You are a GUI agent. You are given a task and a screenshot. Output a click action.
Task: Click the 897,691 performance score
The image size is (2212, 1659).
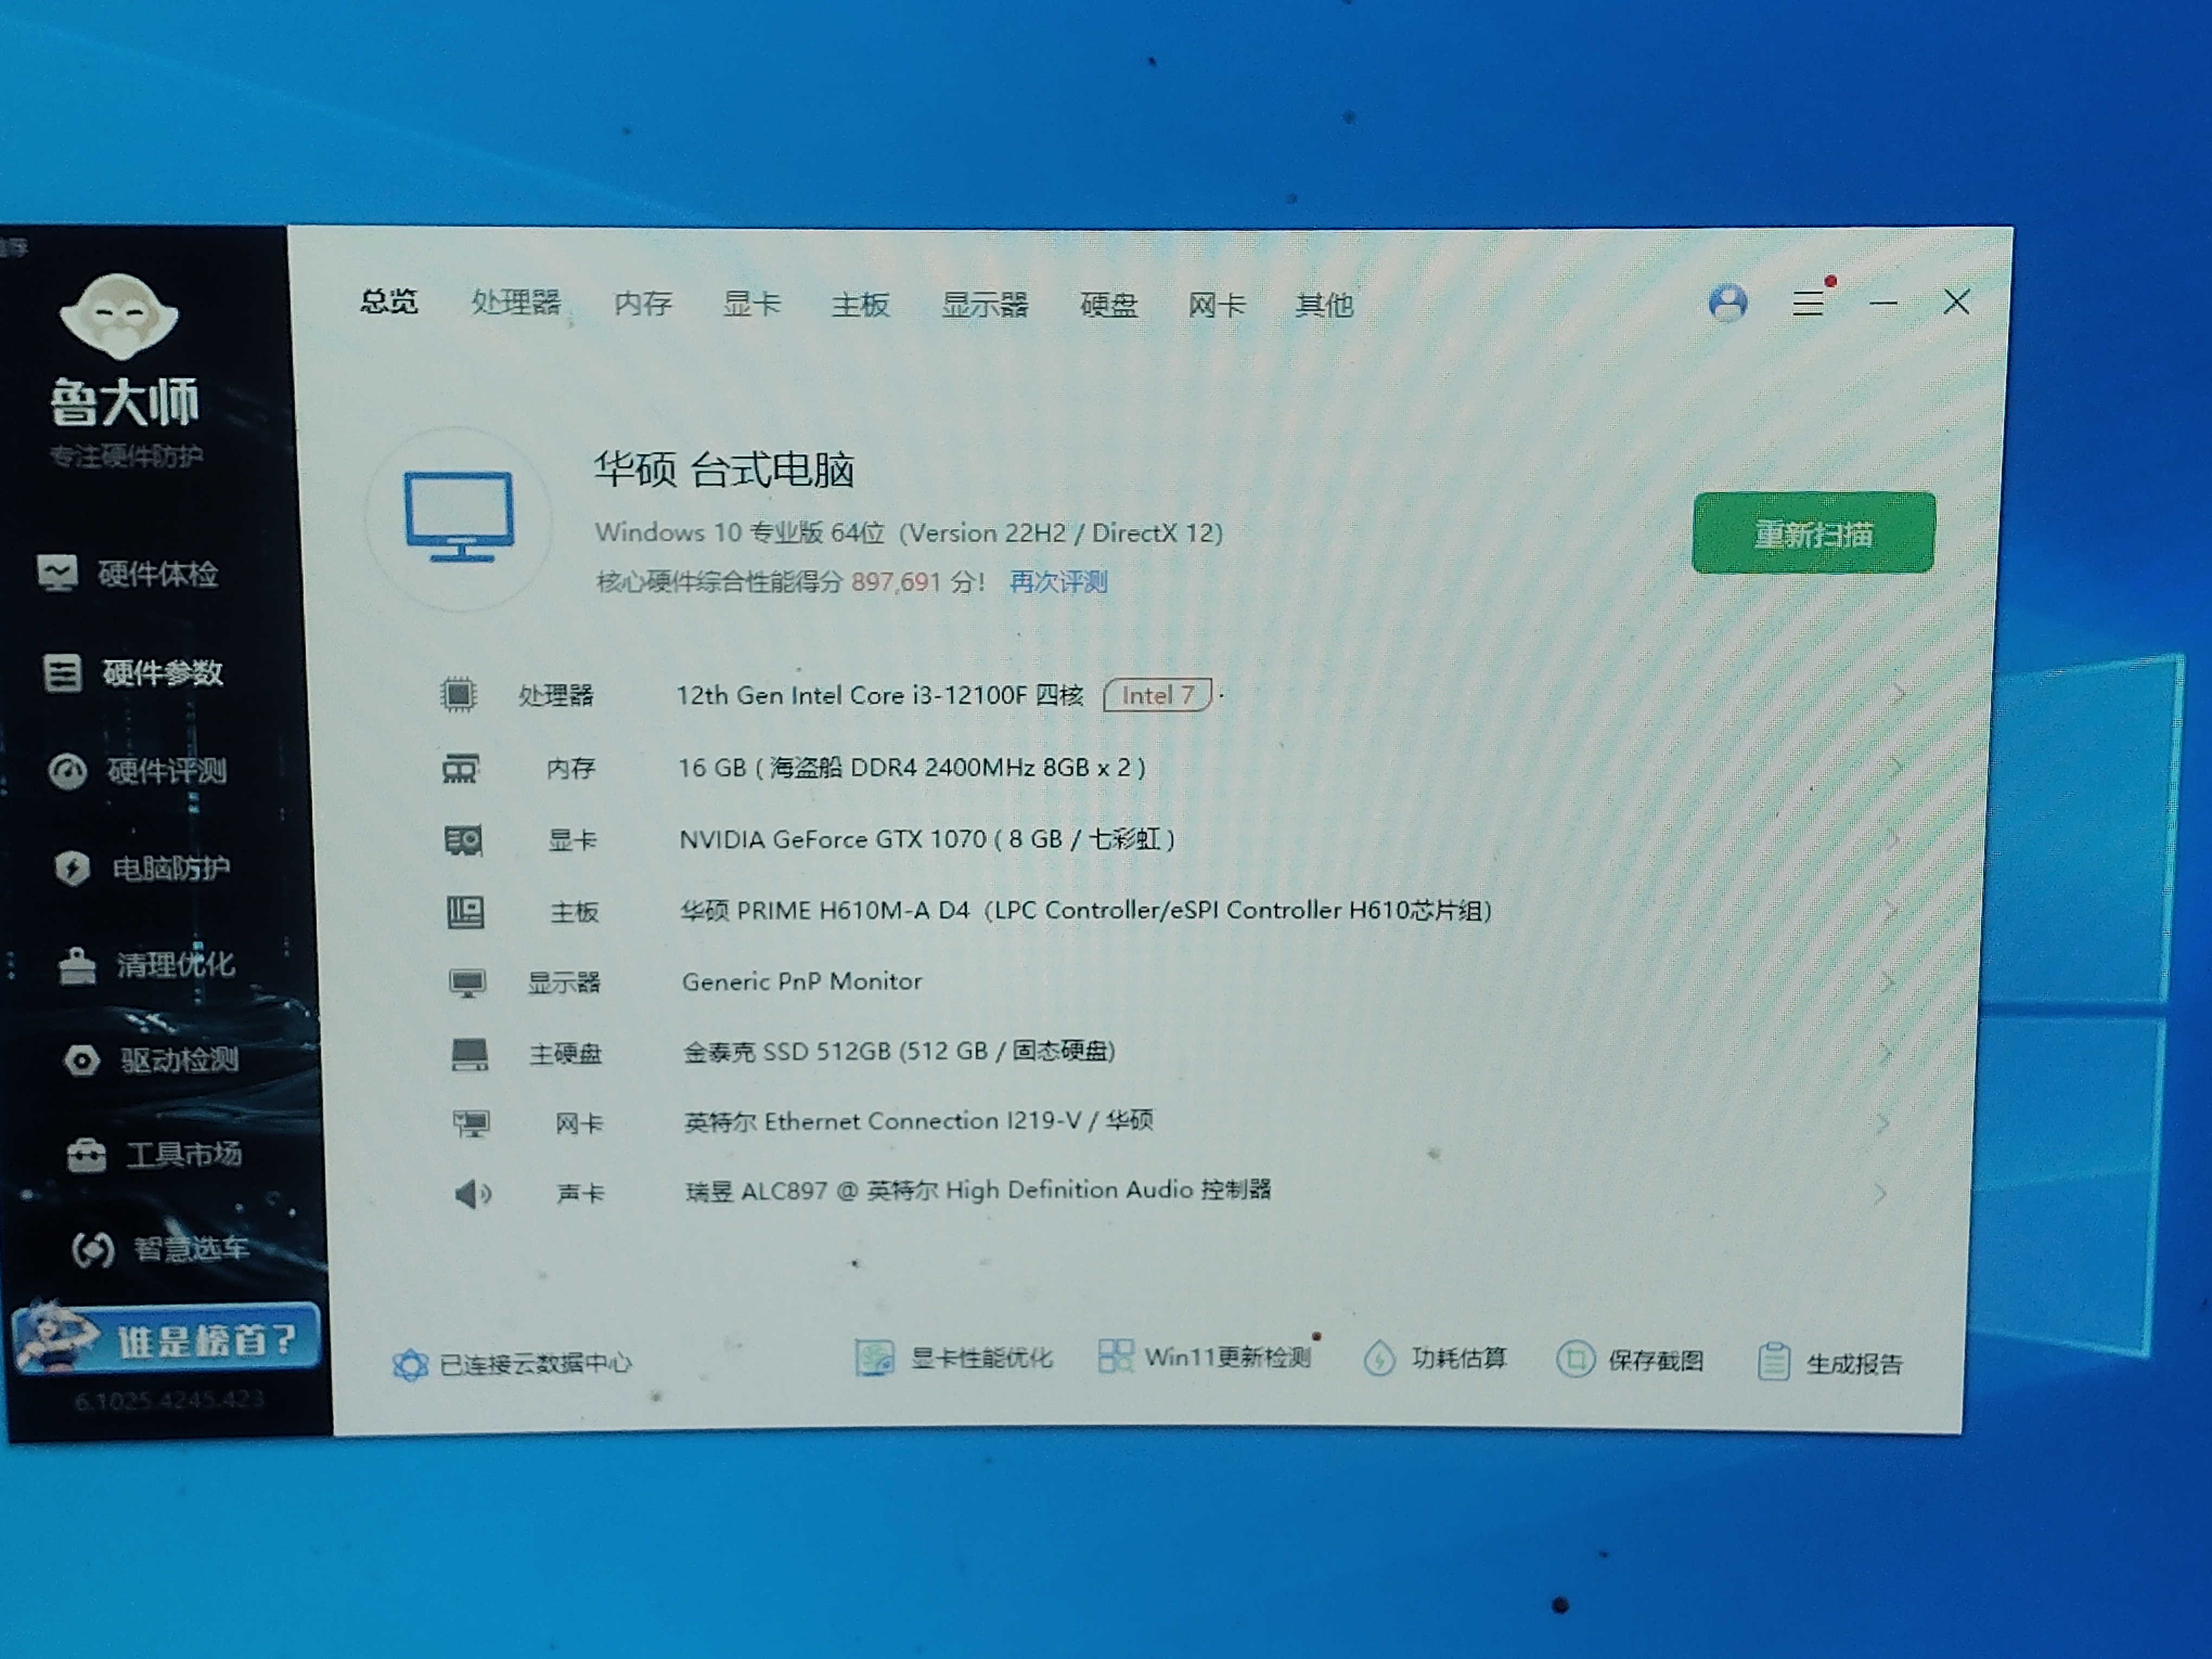point(896,582)
